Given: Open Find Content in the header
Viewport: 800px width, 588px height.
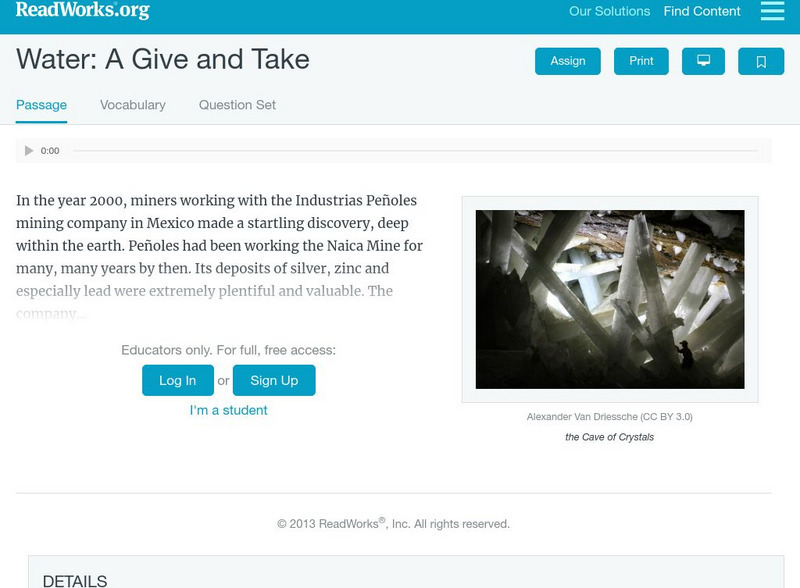Looking at the screenshot, I should click(x=702, y=12).
